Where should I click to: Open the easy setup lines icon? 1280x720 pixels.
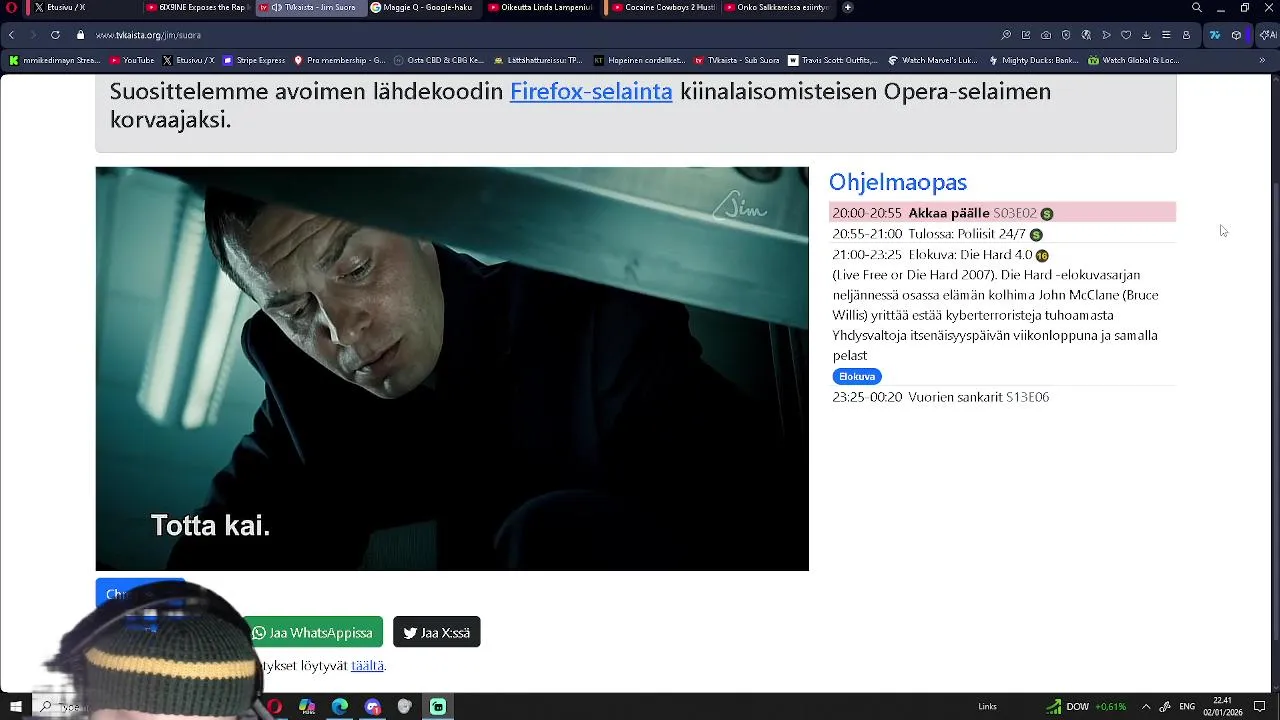1166,35
